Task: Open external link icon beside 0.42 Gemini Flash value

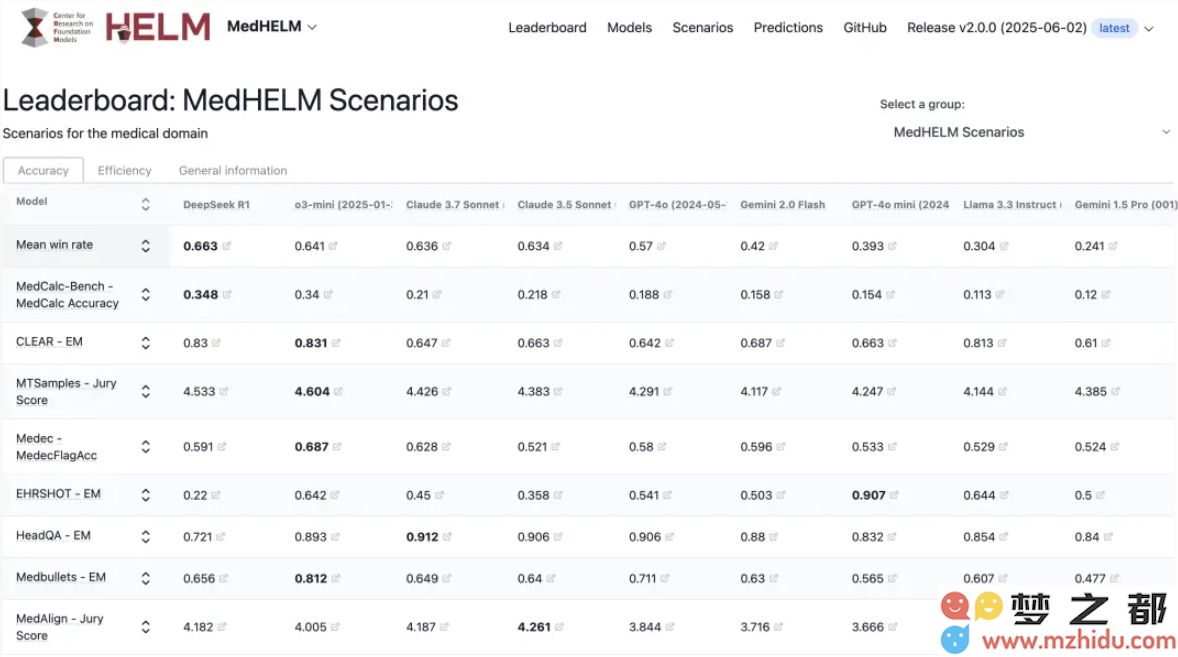Action: click(x=773, y=246)
